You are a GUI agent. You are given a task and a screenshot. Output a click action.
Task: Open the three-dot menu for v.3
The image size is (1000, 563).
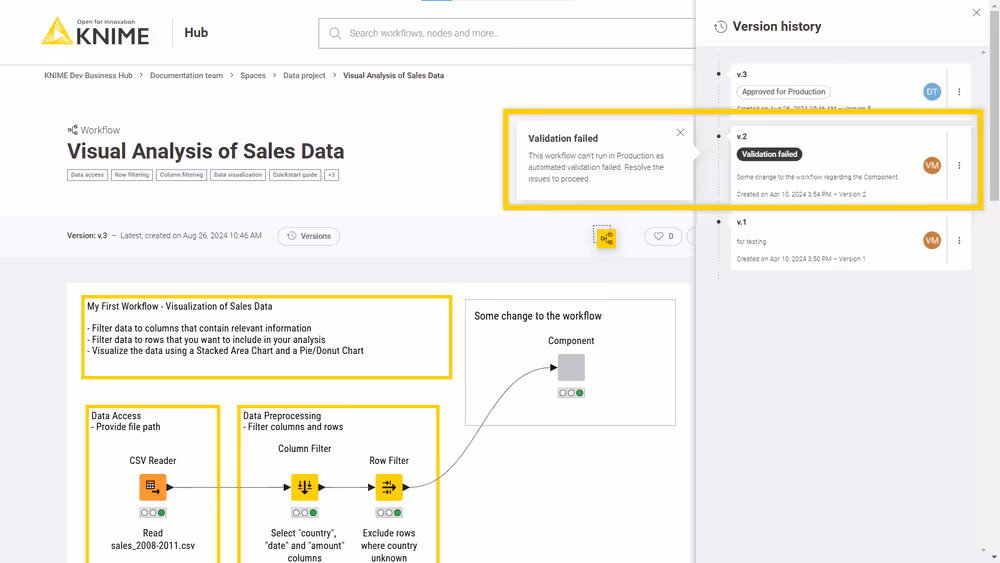(959, 92)
